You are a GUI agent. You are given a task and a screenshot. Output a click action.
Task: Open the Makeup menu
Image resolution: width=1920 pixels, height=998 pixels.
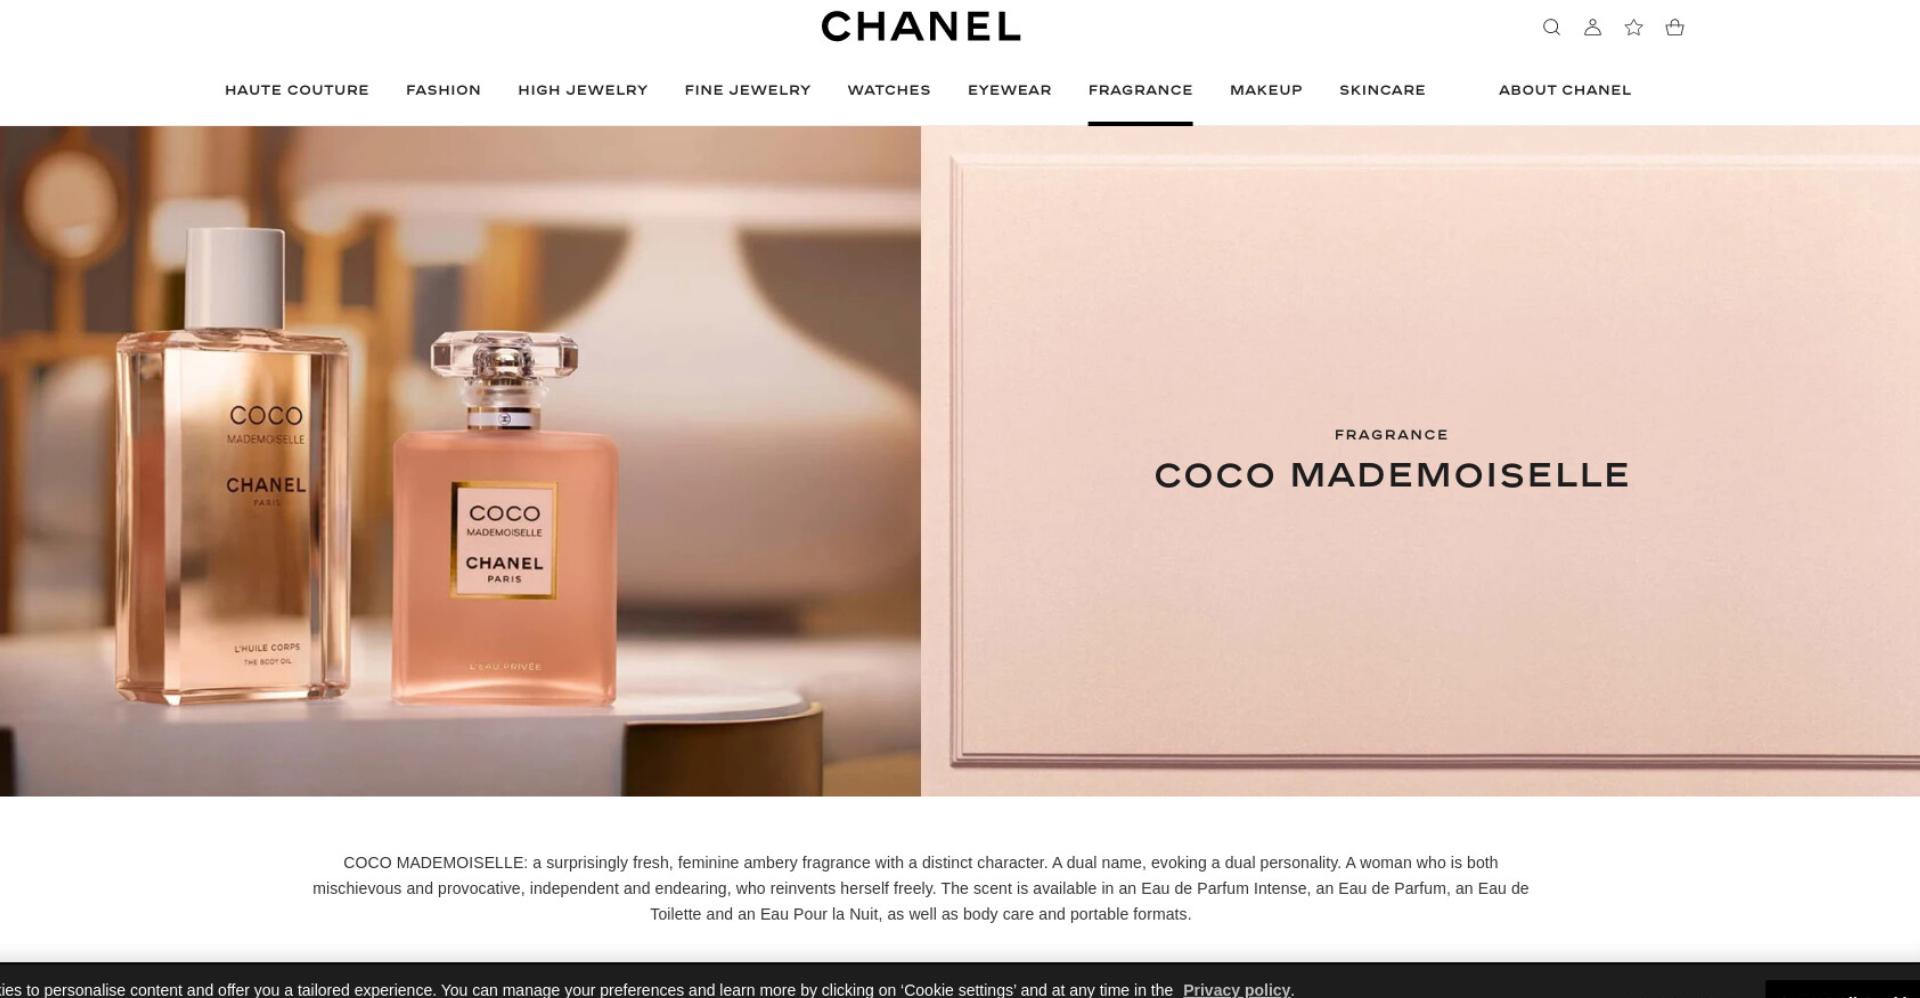coord(1266,90)
